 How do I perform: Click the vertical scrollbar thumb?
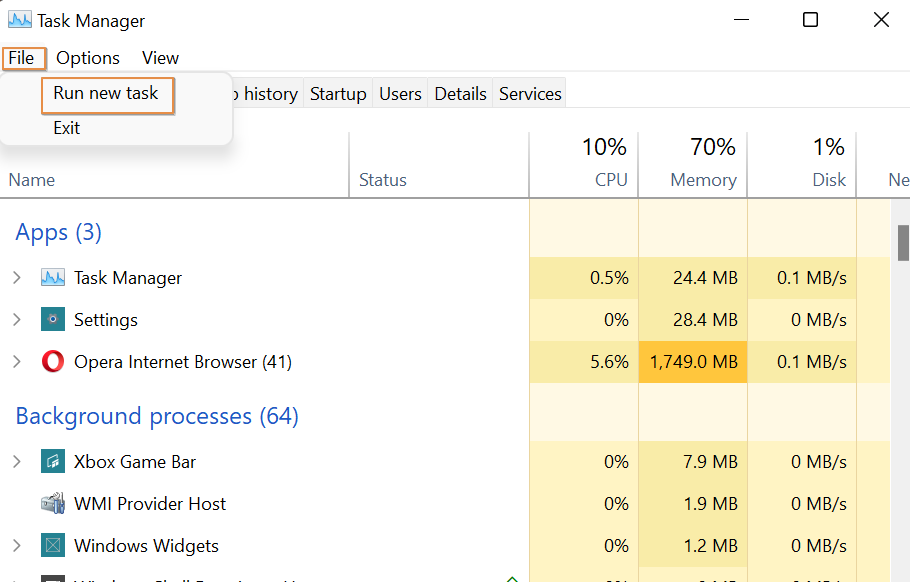[901, 243]
